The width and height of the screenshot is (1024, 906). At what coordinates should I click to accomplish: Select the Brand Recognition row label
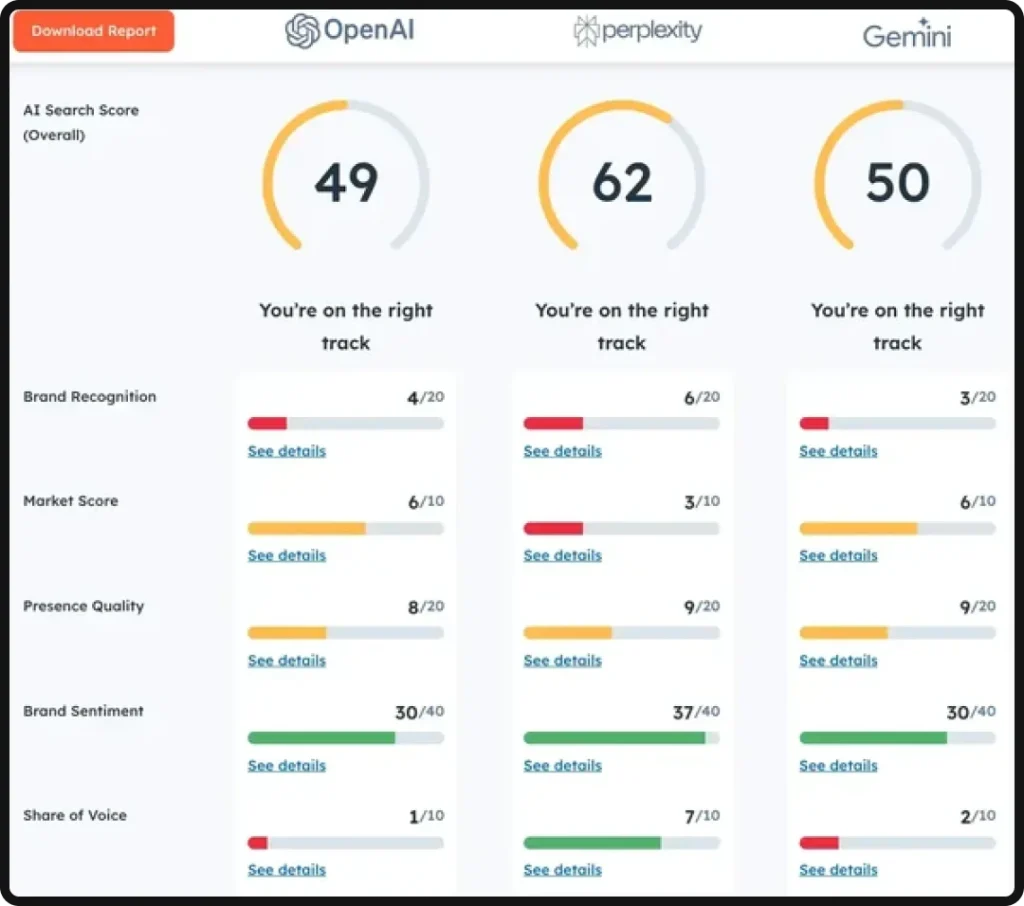pyautogui.click(x=89, y=397)
